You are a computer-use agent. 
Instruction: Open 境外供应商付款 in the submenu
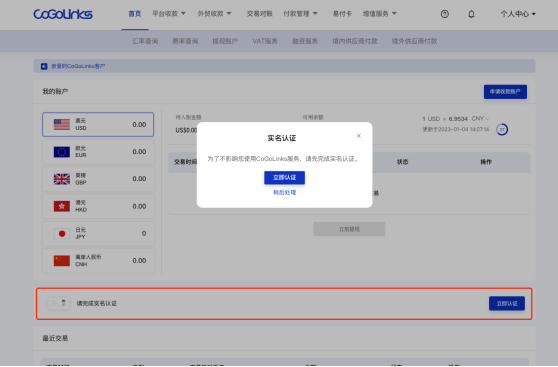coord(415,41)
